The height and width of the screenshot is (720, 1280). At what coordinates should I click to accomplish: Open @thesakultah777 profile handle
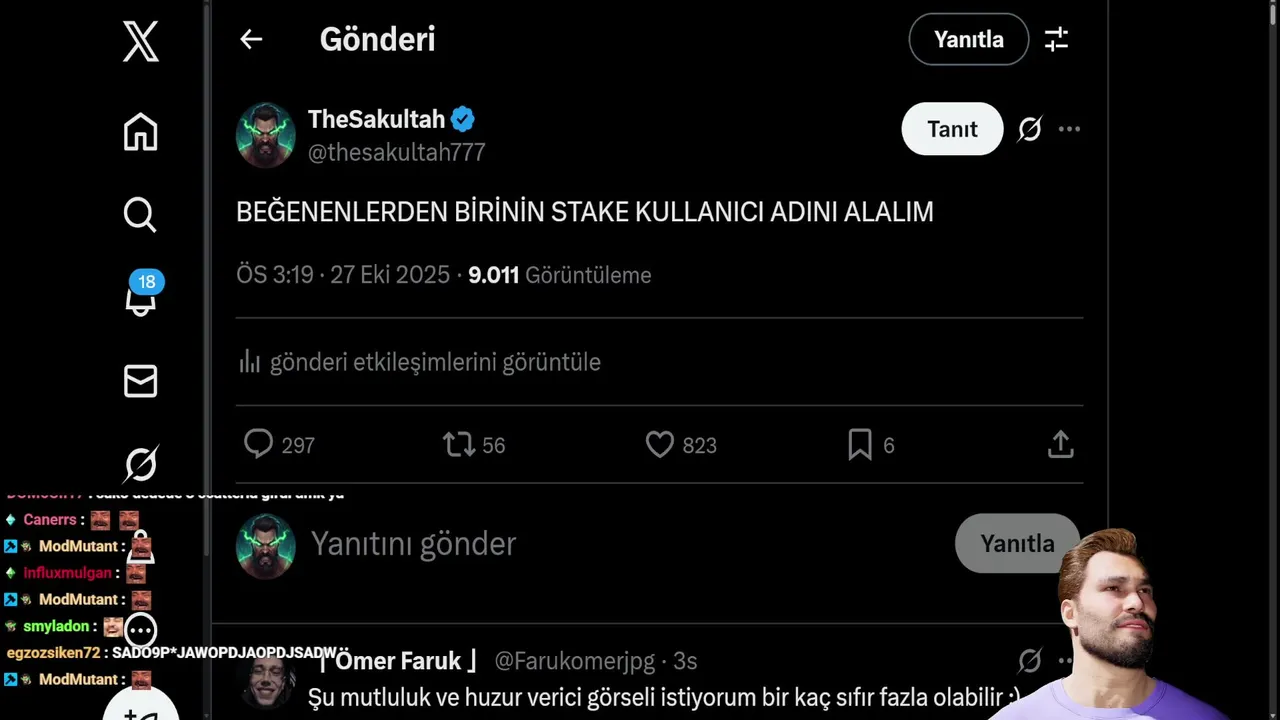click(x=396, y=152)
